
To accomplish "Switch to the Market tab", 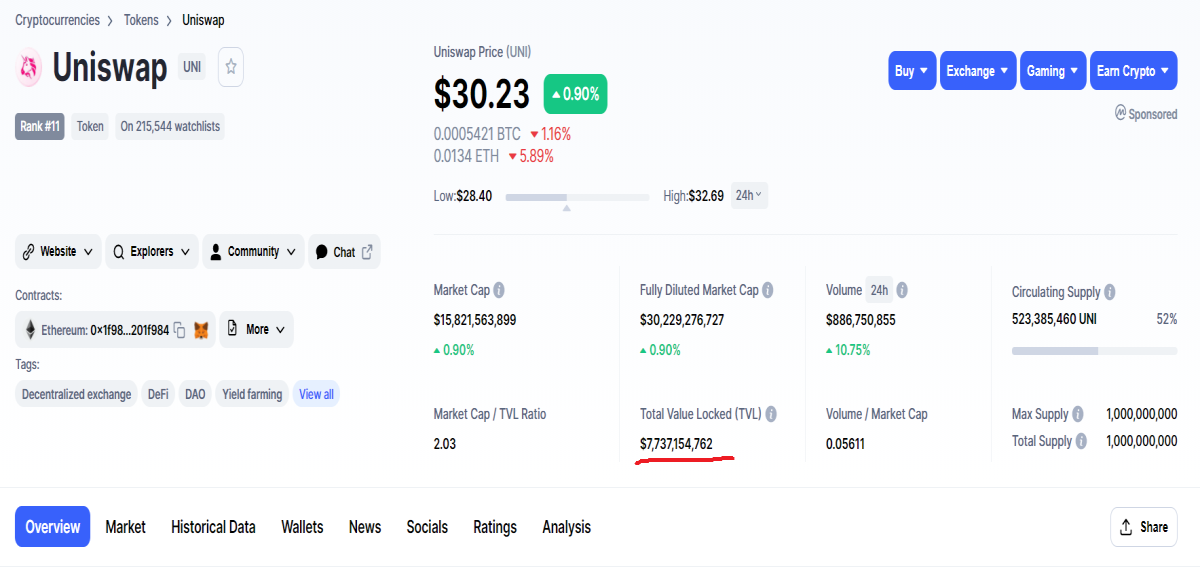I will pyautogui.click(x=126, y=527).
